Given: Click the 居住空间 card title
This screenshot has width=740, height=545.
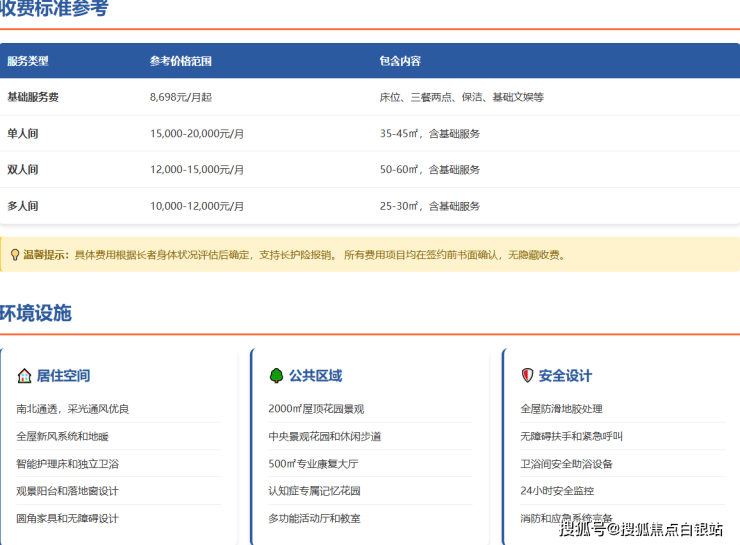Looking at the screenshot, I should [63, 376].
